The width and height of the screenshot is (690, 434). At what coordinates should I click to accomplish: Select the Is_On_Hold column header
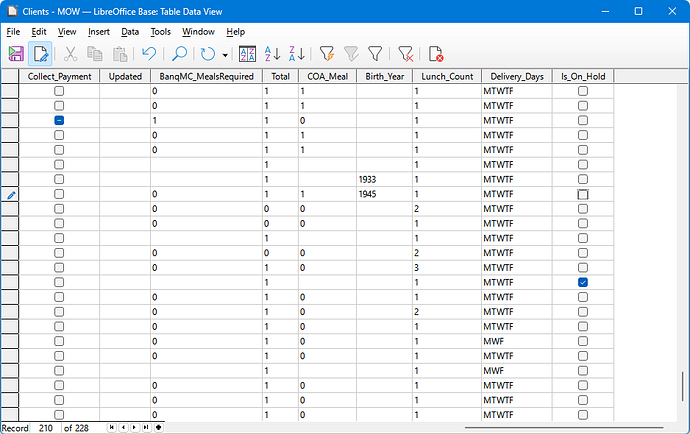click(x=583, y=77)
